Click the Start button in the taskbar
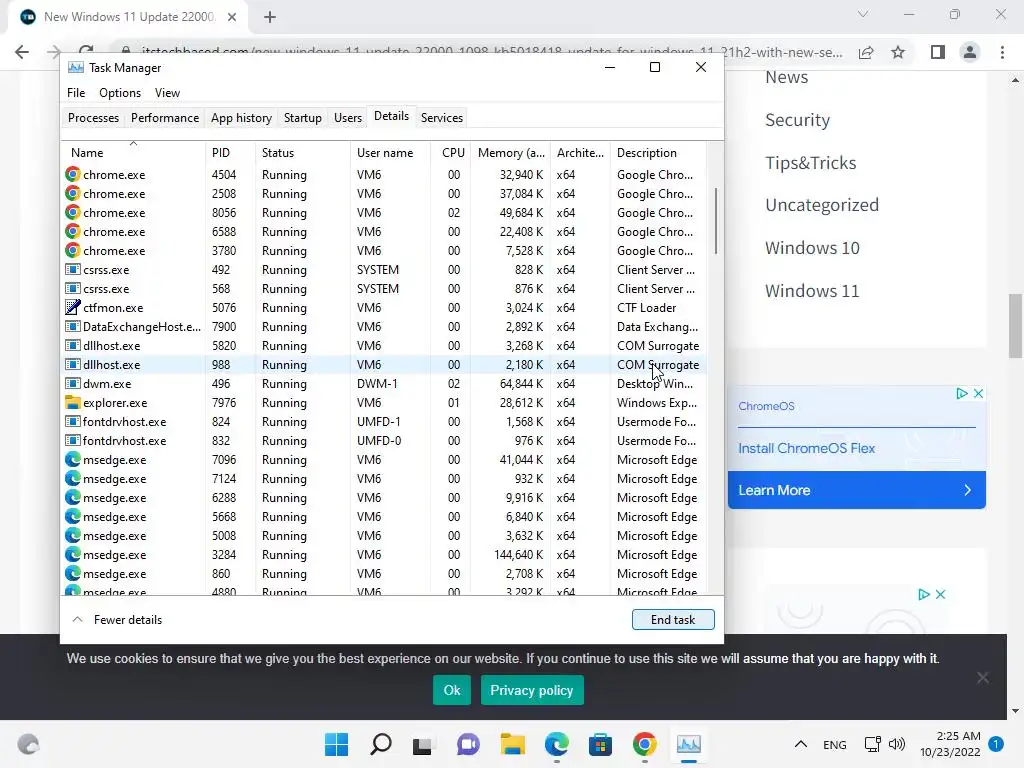Viewport: 1024px width, 768px height. tap(336, 744)
